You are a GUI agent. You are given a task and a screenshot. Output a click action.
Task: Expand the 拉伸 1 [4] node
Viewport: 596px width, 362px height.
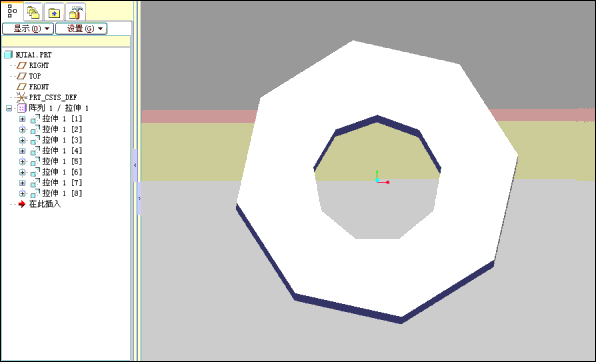(22, 151)
